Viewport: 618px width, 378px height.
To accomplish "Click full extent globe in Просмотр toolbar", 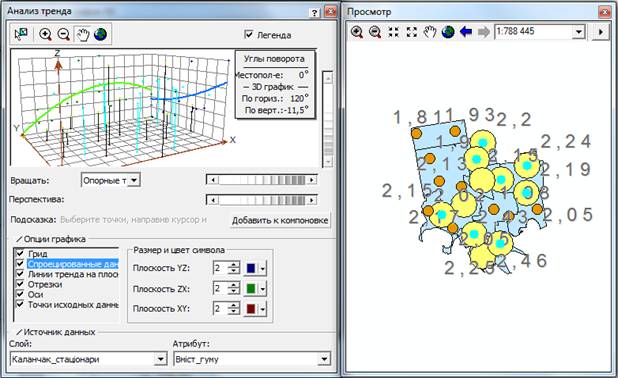I will pyautogui.click(x=448, y=32).
